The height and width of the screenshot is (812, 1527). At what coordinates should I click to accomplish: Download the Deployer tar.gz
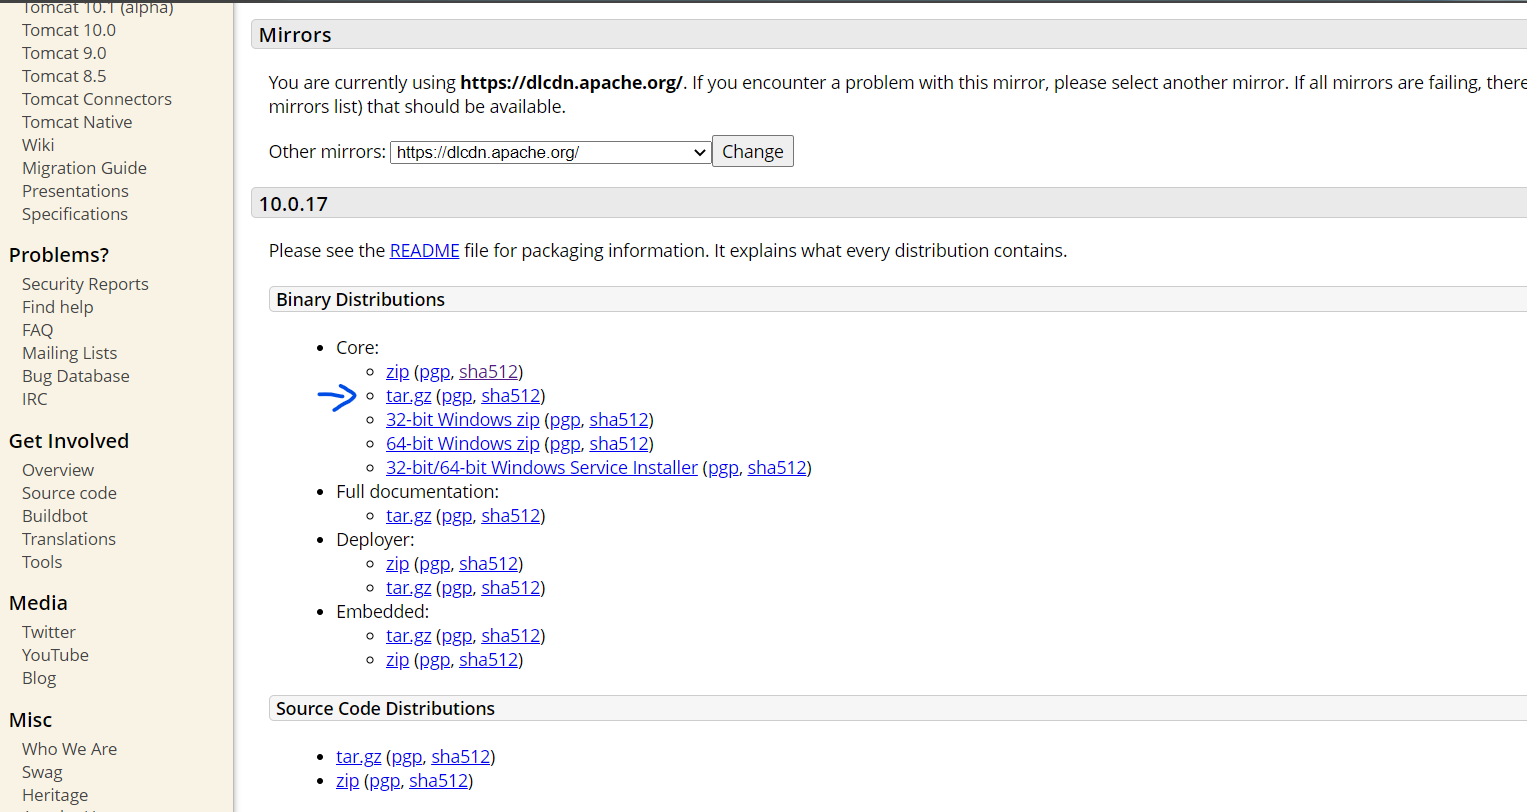pyautogui.click(x=409, y=587)
